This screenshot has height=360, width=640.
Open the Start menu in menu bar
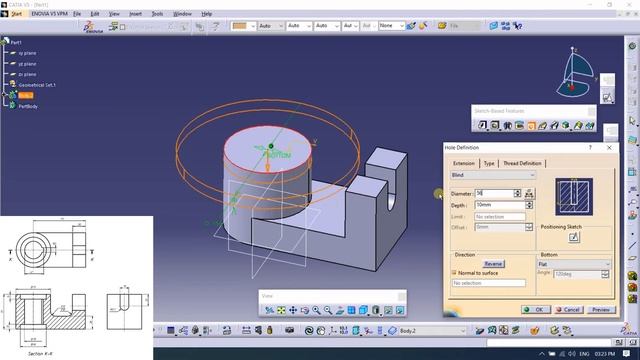[16, 14]
